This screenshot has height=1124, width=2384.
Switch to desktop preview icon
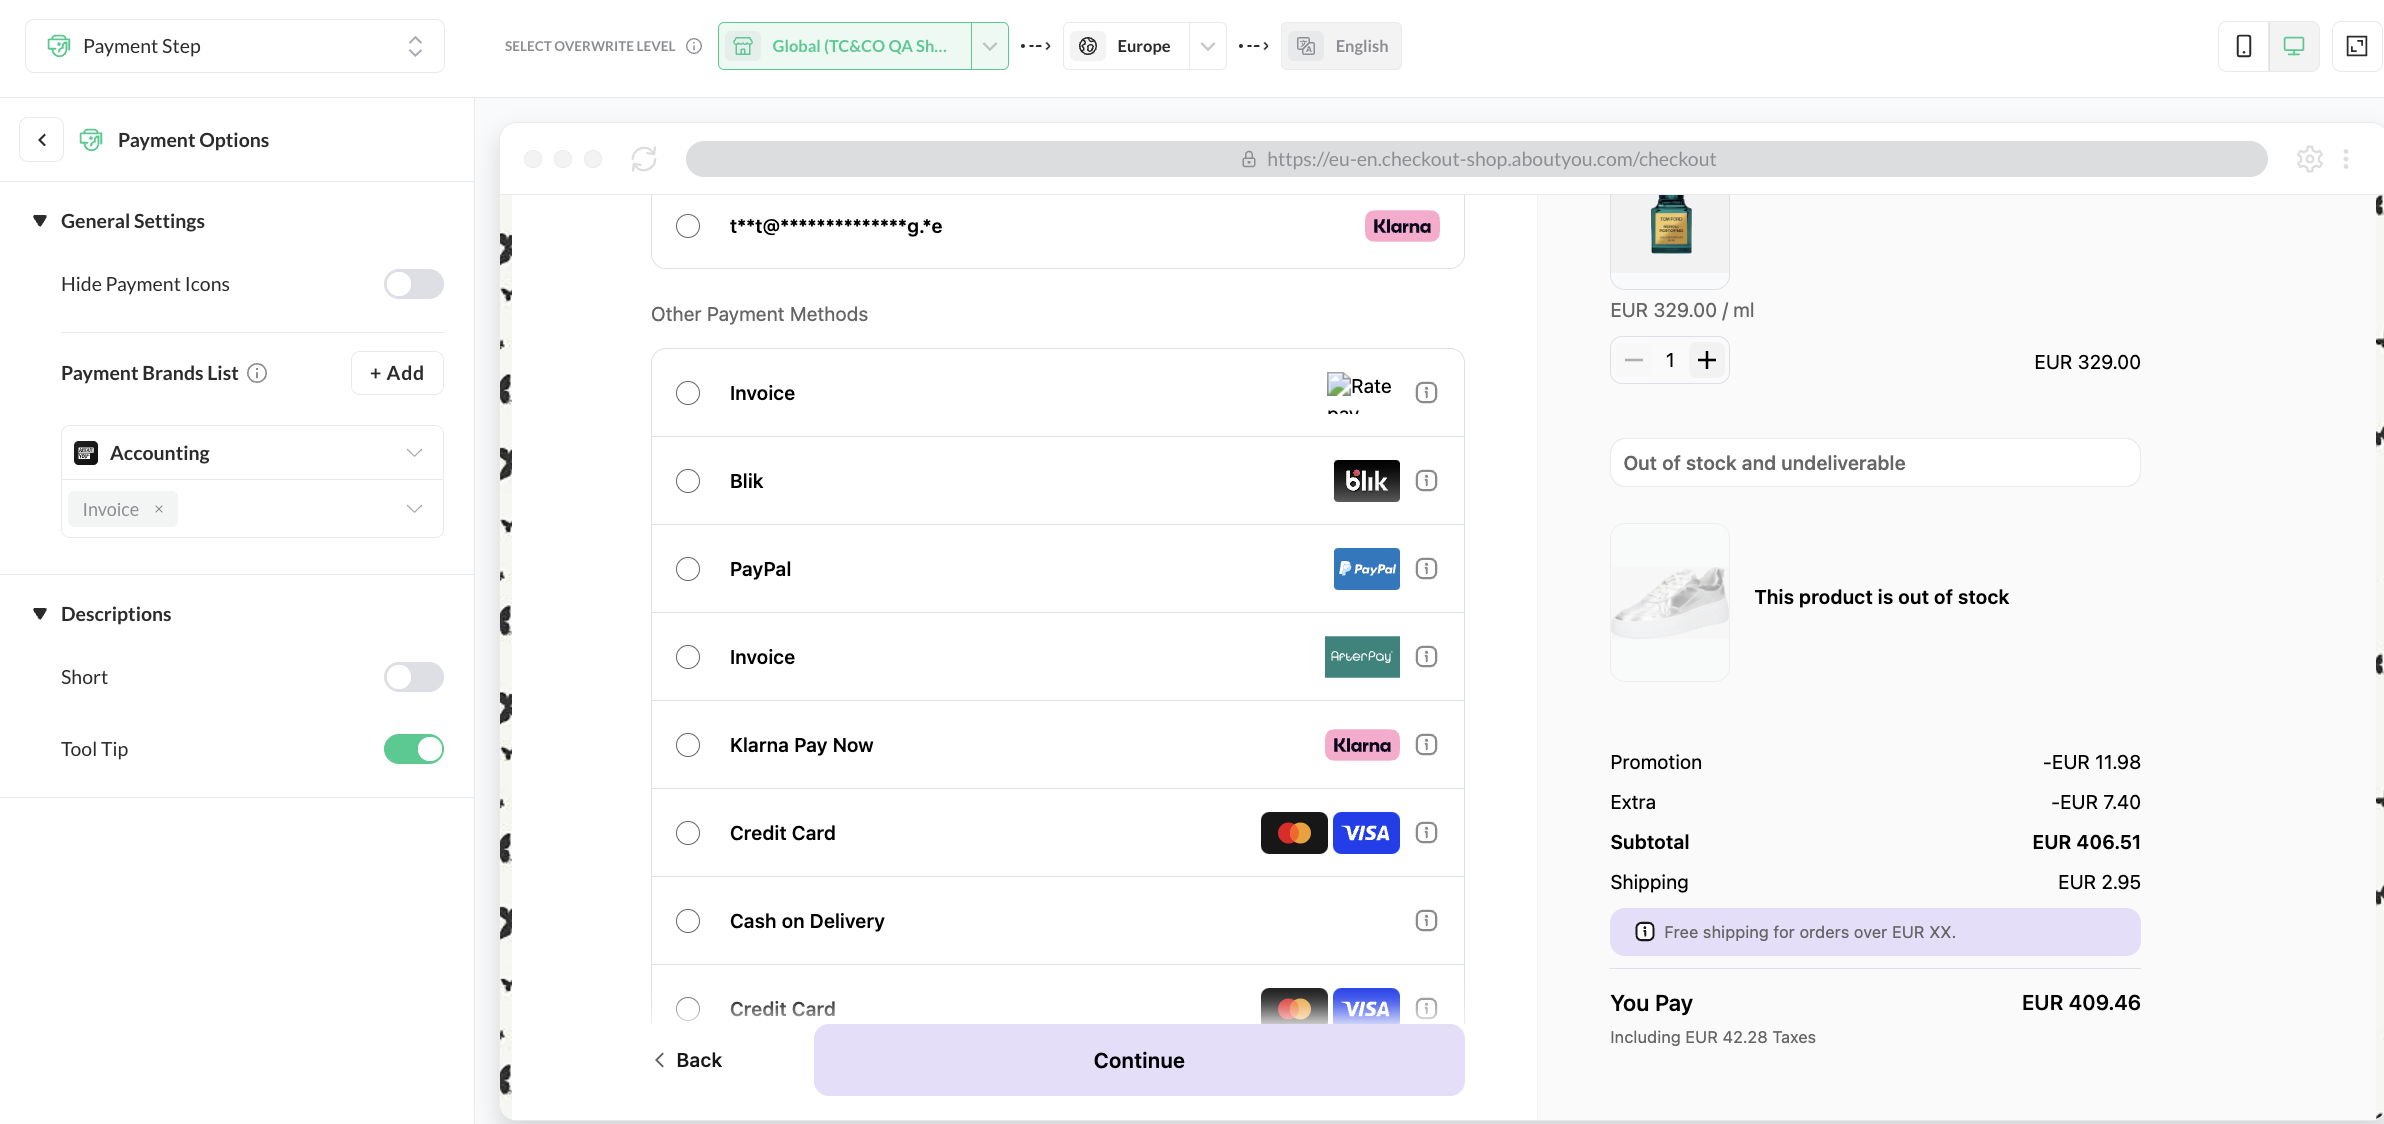[2294, 46]
